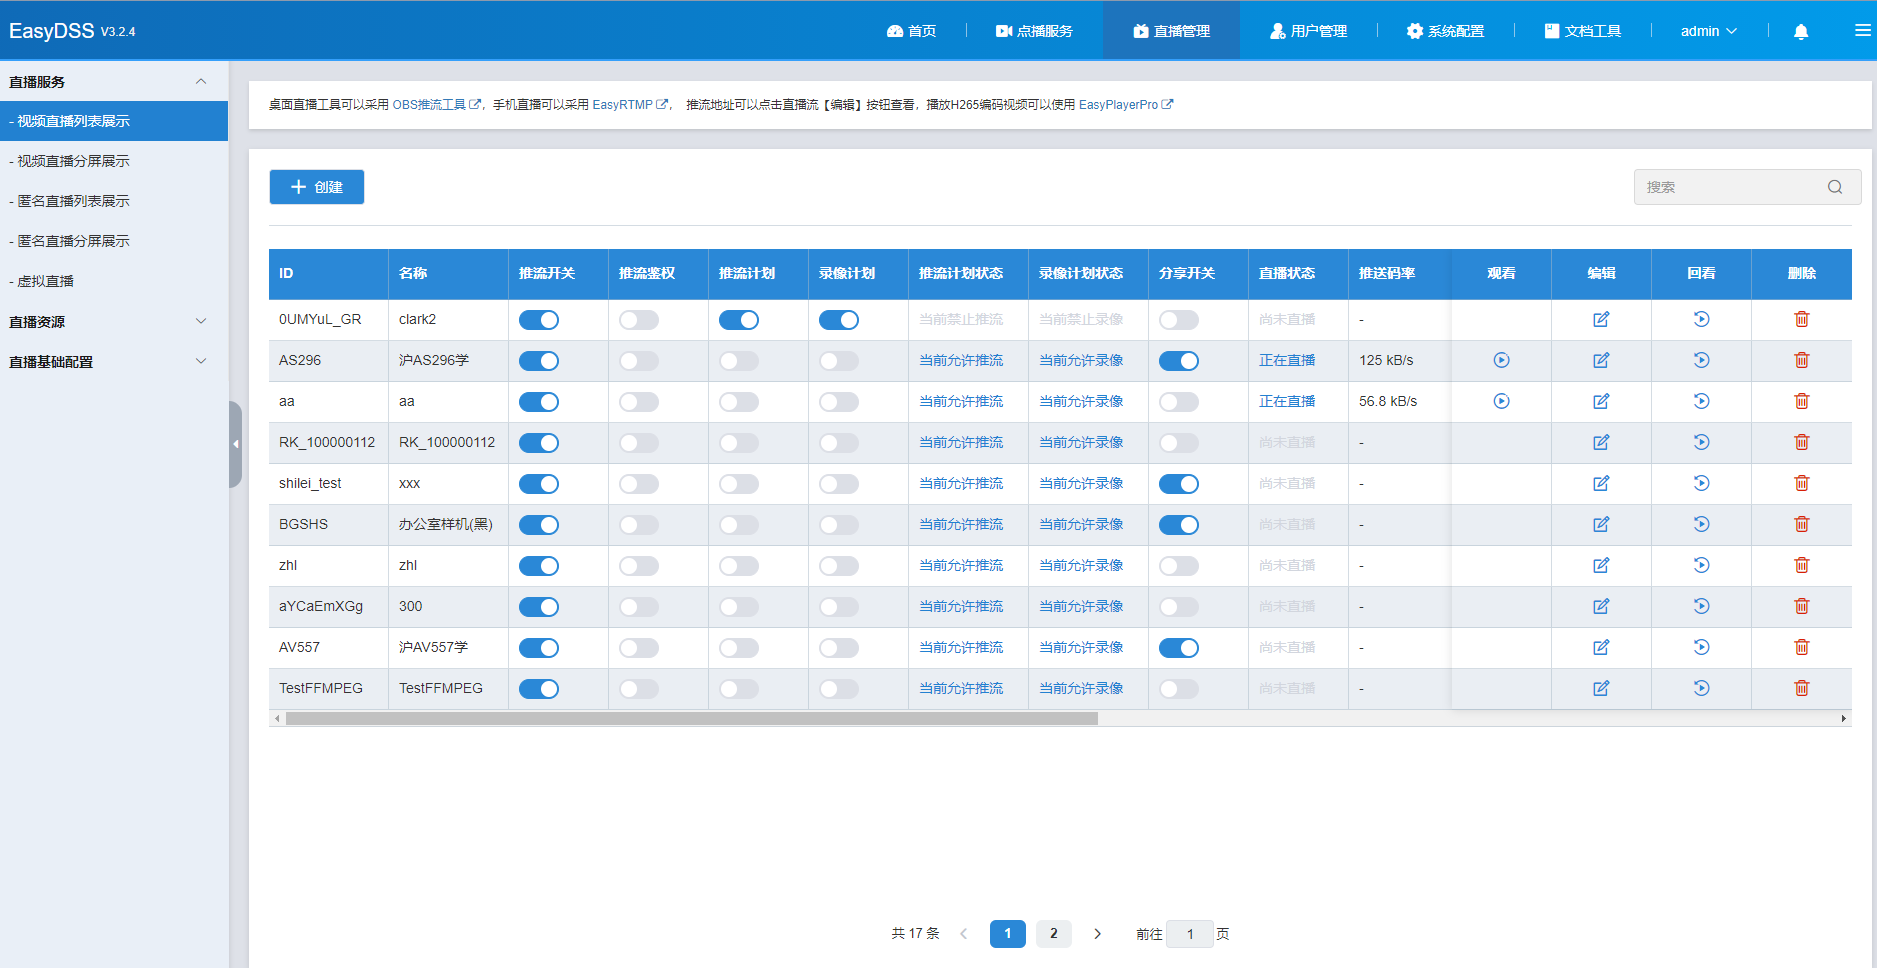Select 匿名直播列表展示 in the sidebar
This screenshot has height=968, width=1877.
(114, 201)
